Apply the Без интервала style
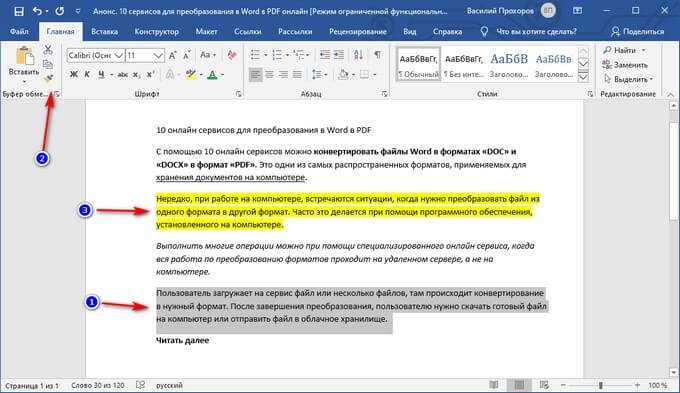 [x=464, y=64]
